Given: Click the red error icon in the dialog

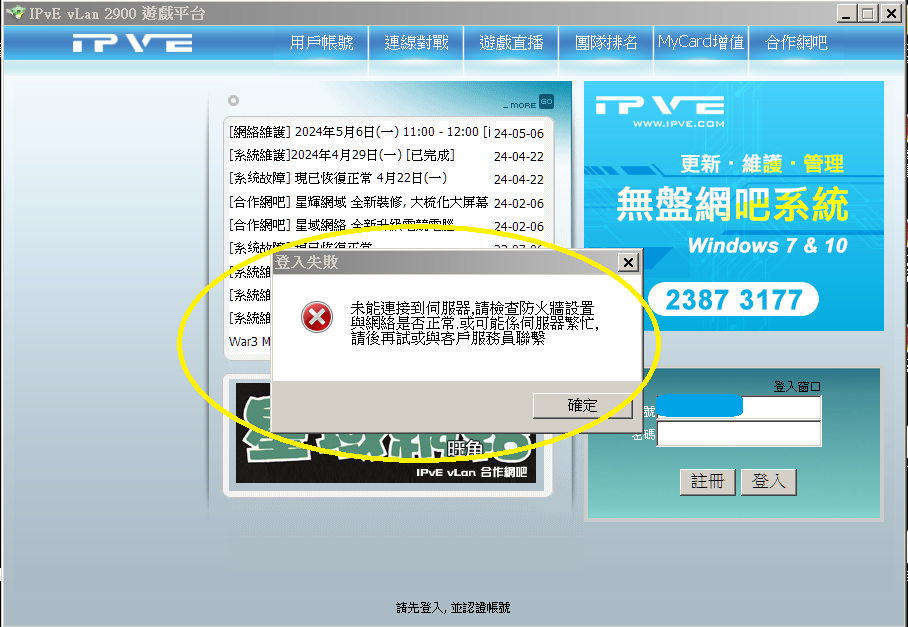Looking at the screenshot, I should coord(317,317).
